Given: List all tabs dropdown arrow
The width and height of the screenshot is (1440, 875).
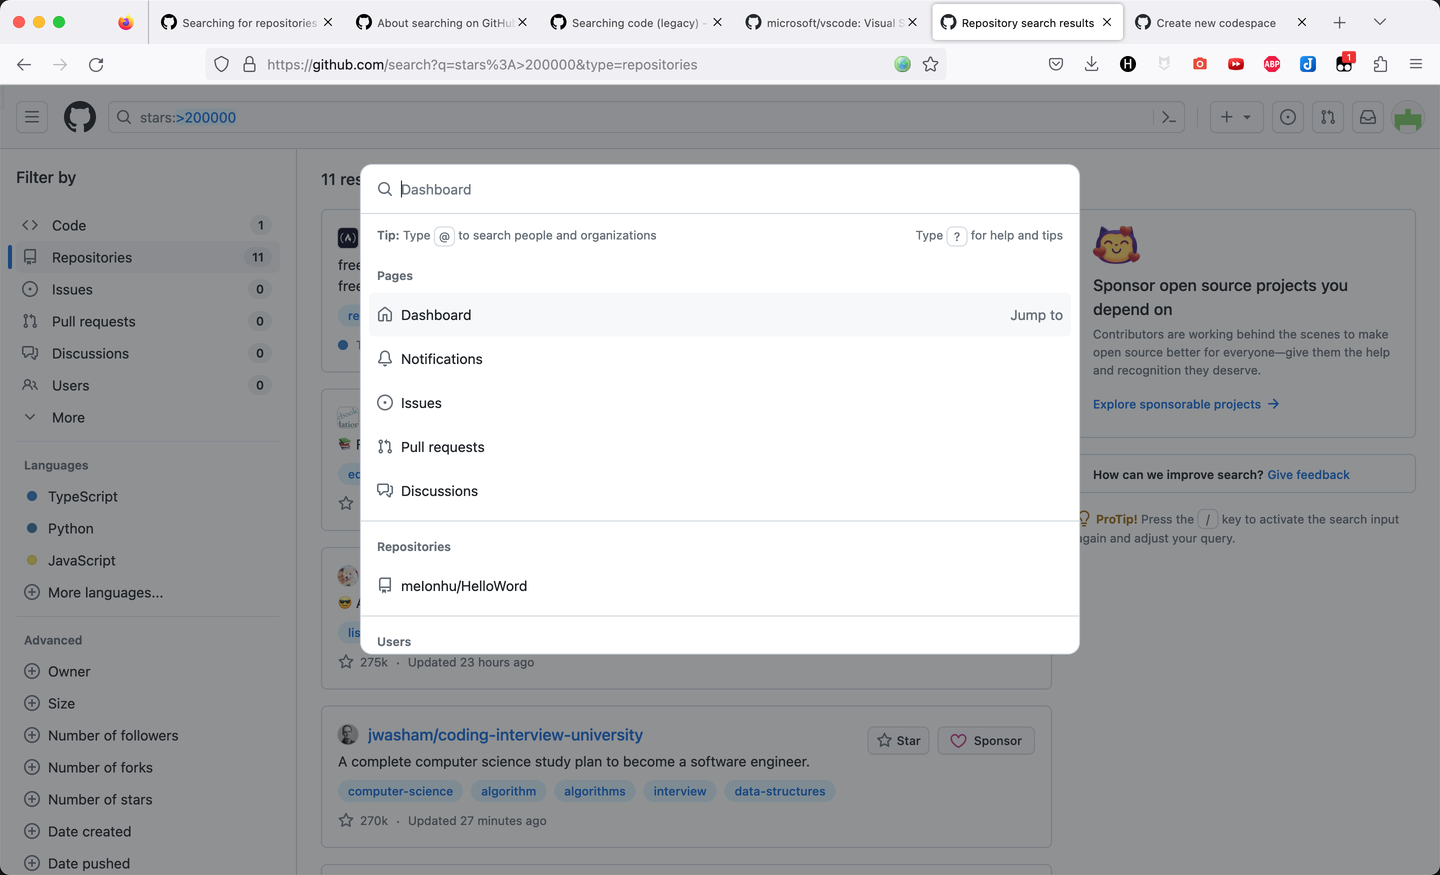Looking at the screenshot, I should click(1380, 22).
